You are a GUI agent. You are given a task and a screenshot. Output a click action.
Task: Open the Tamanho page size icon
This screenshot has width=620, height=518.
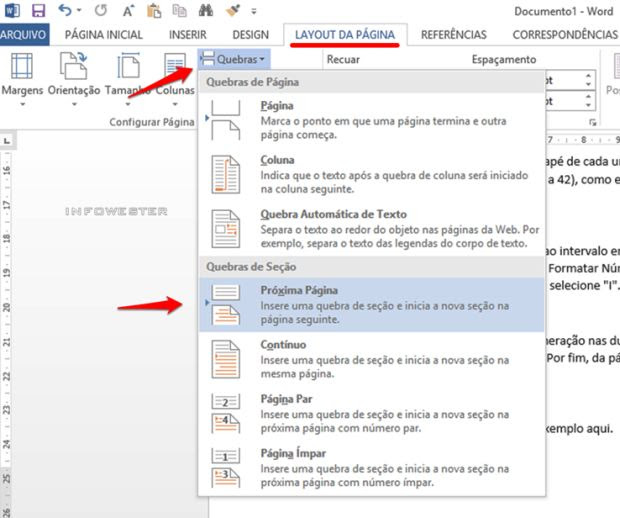(x=128, y=66)
